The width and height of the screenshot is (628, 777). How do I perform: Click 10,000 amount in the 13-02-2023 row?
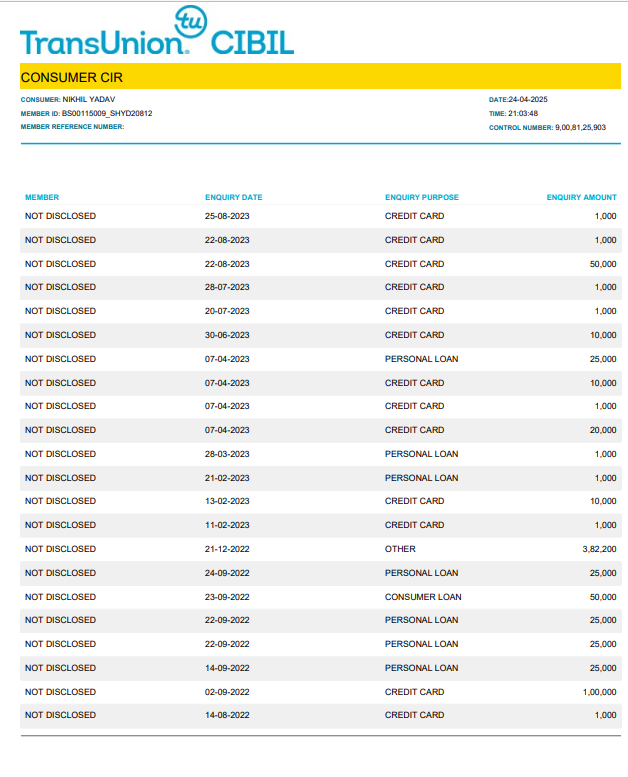pyautogui.click(x=603, y=501)
